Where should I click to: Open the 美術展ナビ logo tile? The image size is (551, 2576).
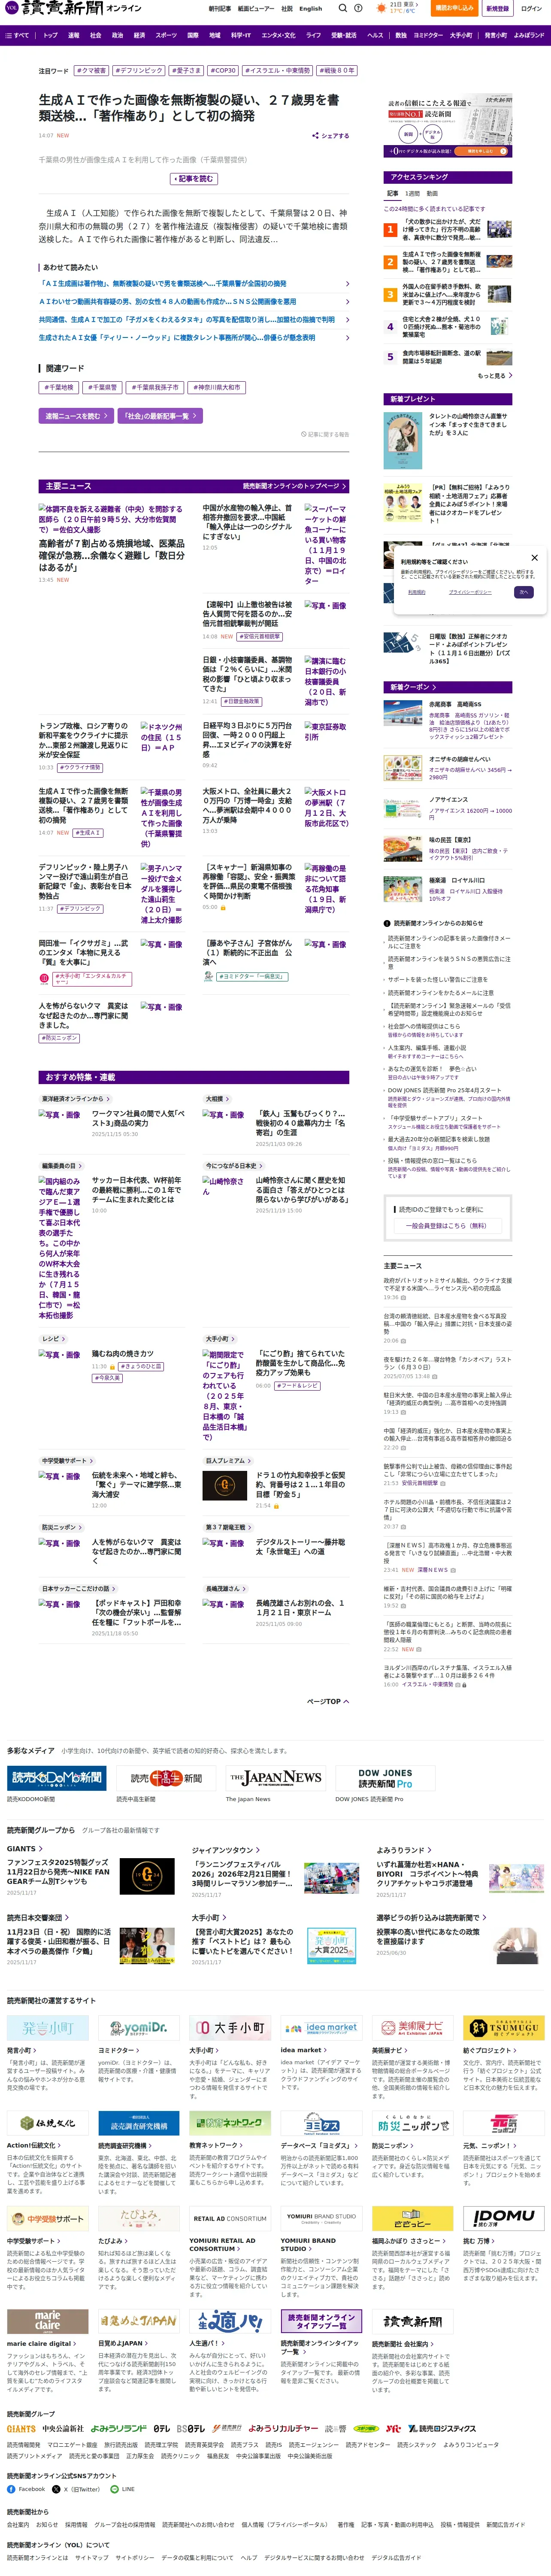413,2028
